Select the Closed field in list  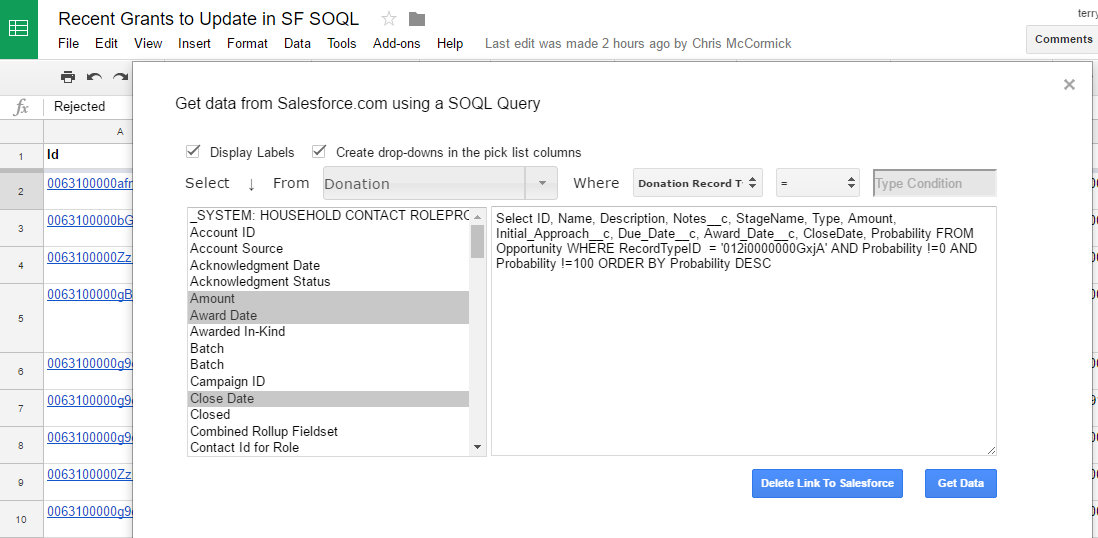(x=328, y=415)
